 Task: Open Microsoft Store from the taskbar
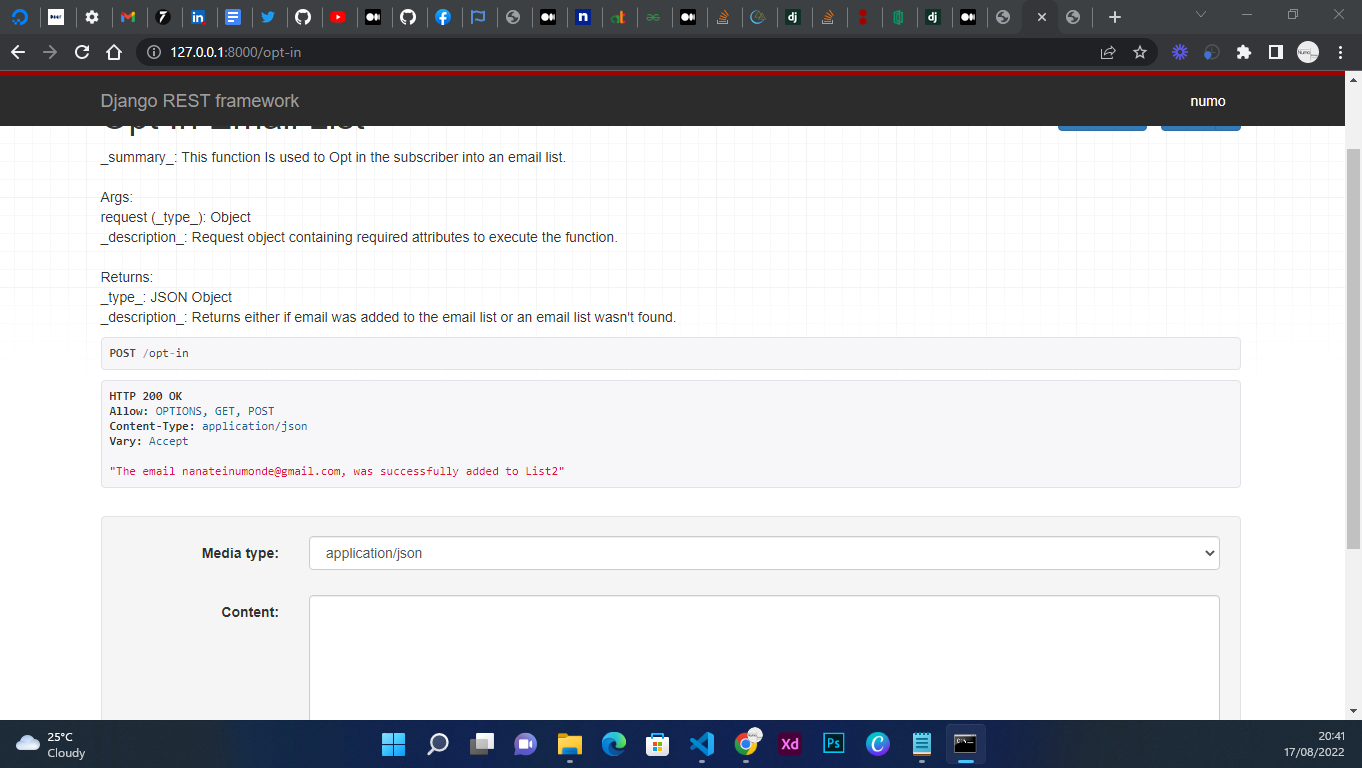click(x=657, y=744)
